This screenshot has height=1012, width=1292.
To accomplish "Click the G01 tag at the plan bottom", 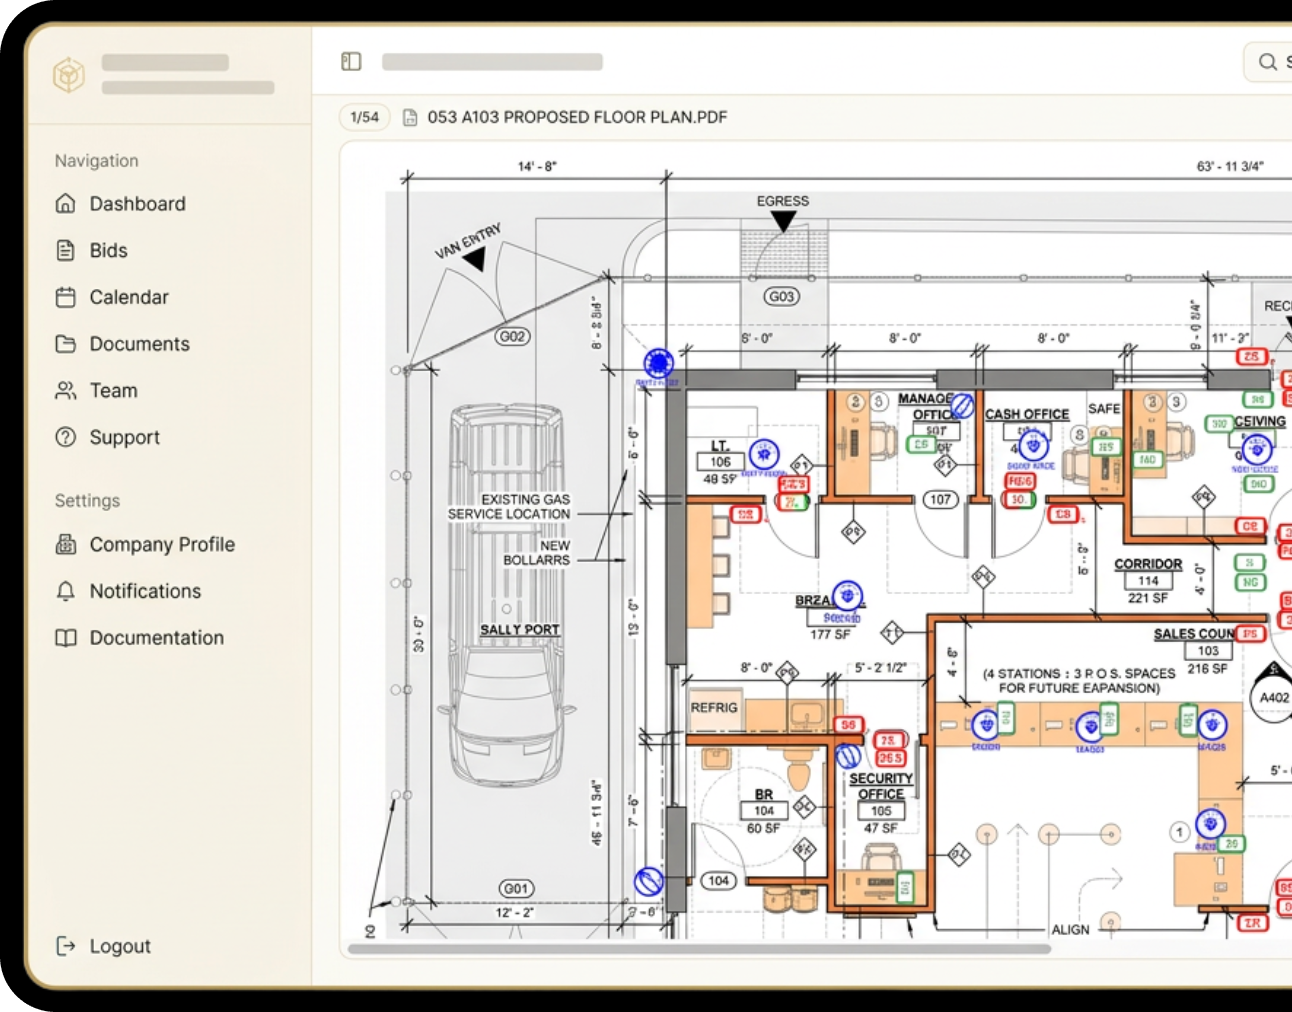I will pos(516,888).
